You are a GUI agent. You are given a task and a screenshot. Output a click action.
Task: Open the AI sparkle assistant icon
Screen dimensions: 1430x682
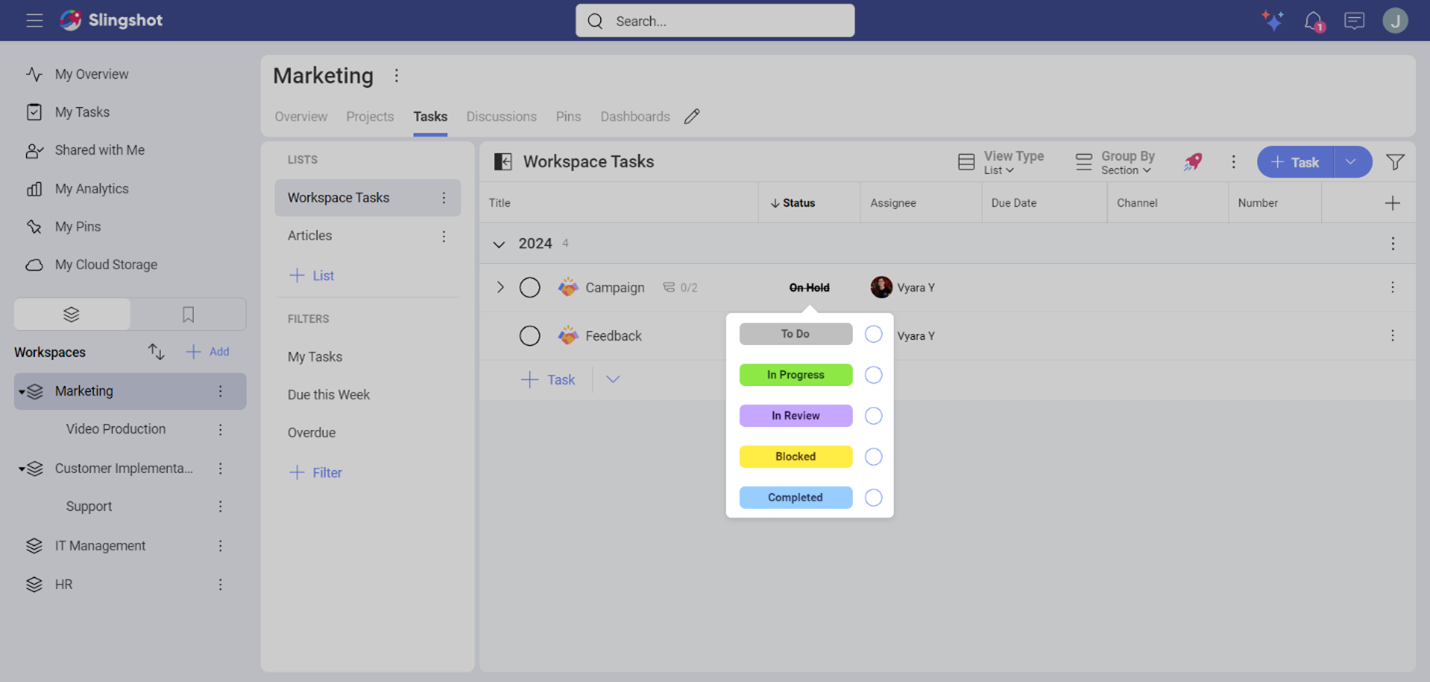click(1272, 20)
